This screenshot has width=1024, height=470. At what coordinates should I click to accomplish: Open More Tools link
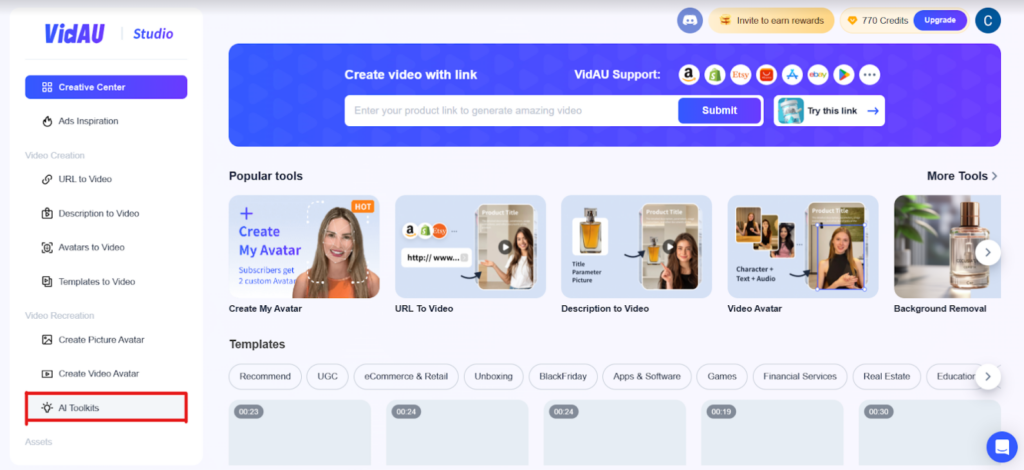(x=962, y=176)
